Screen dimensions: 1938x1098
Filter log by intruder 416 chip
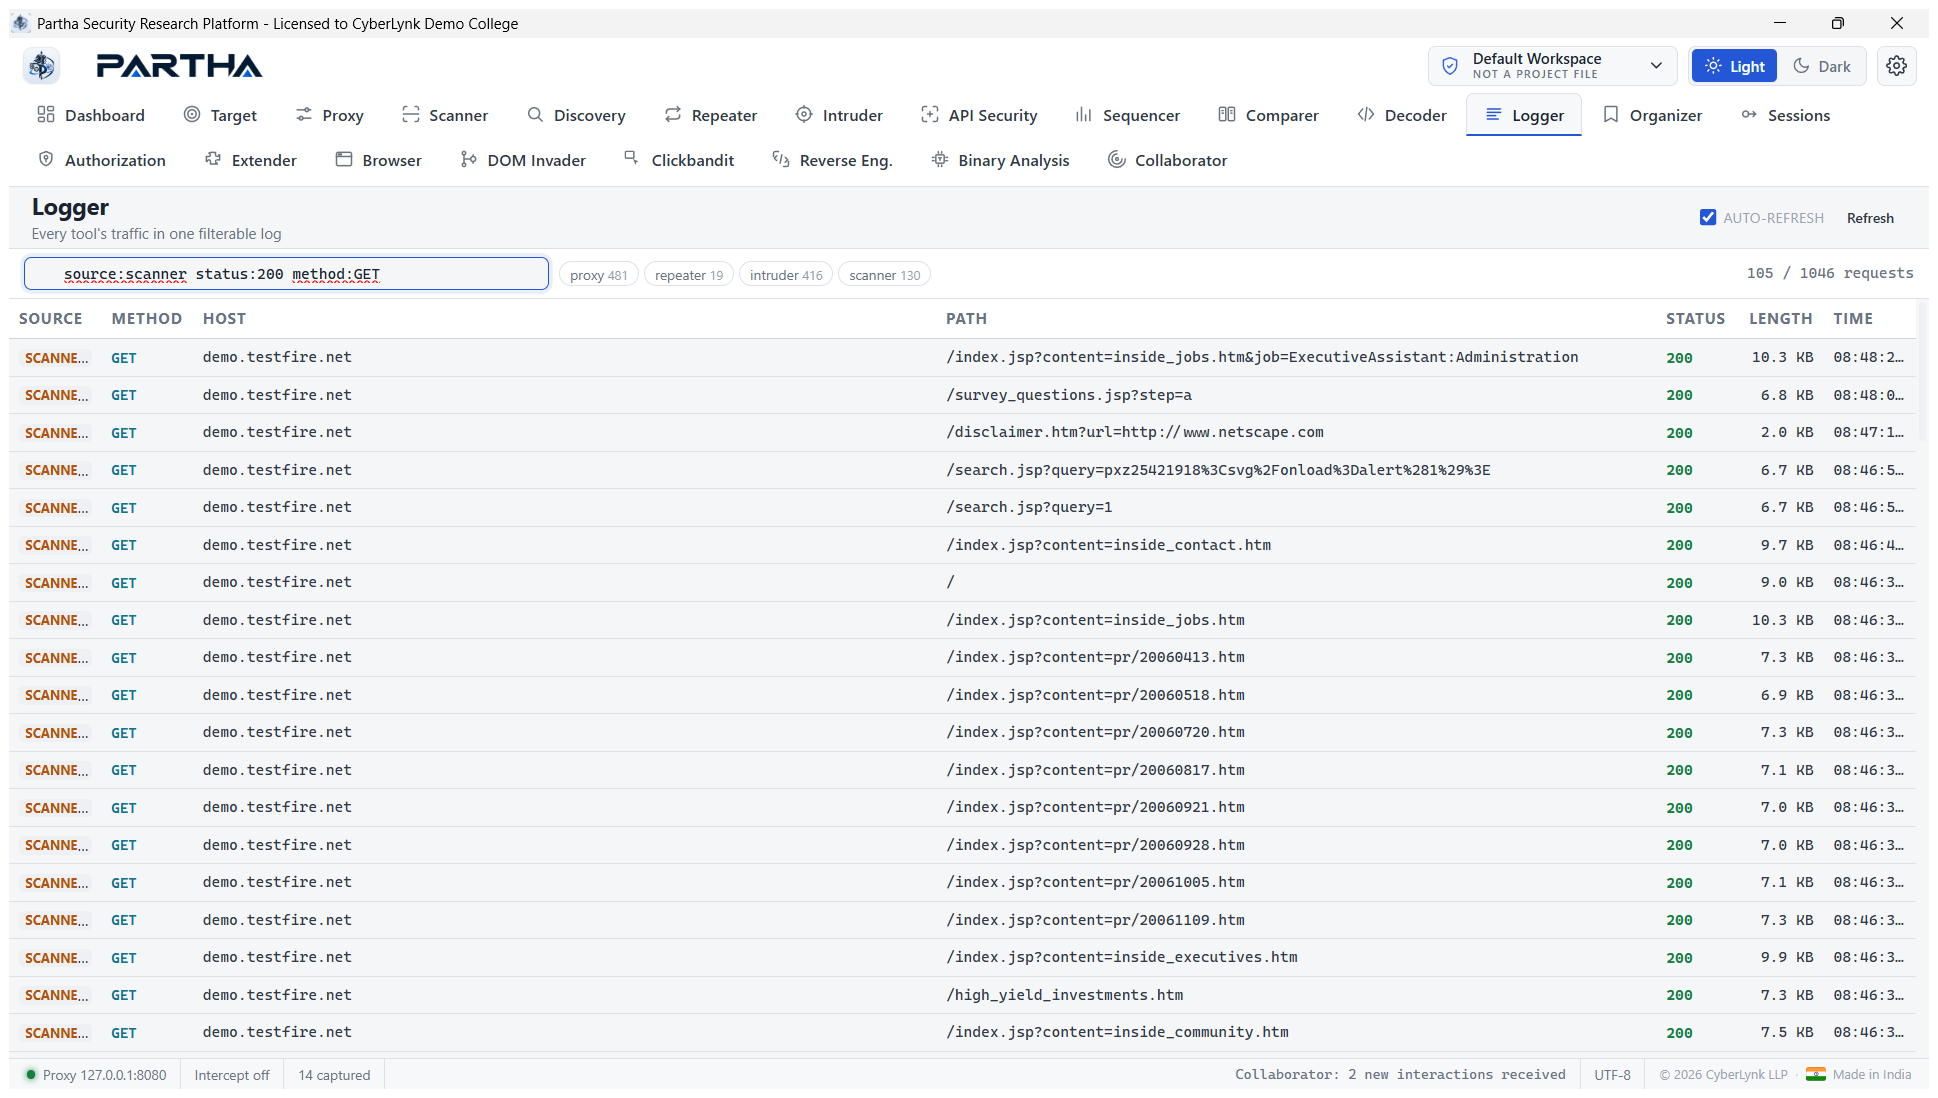click(x=786, y=275)
